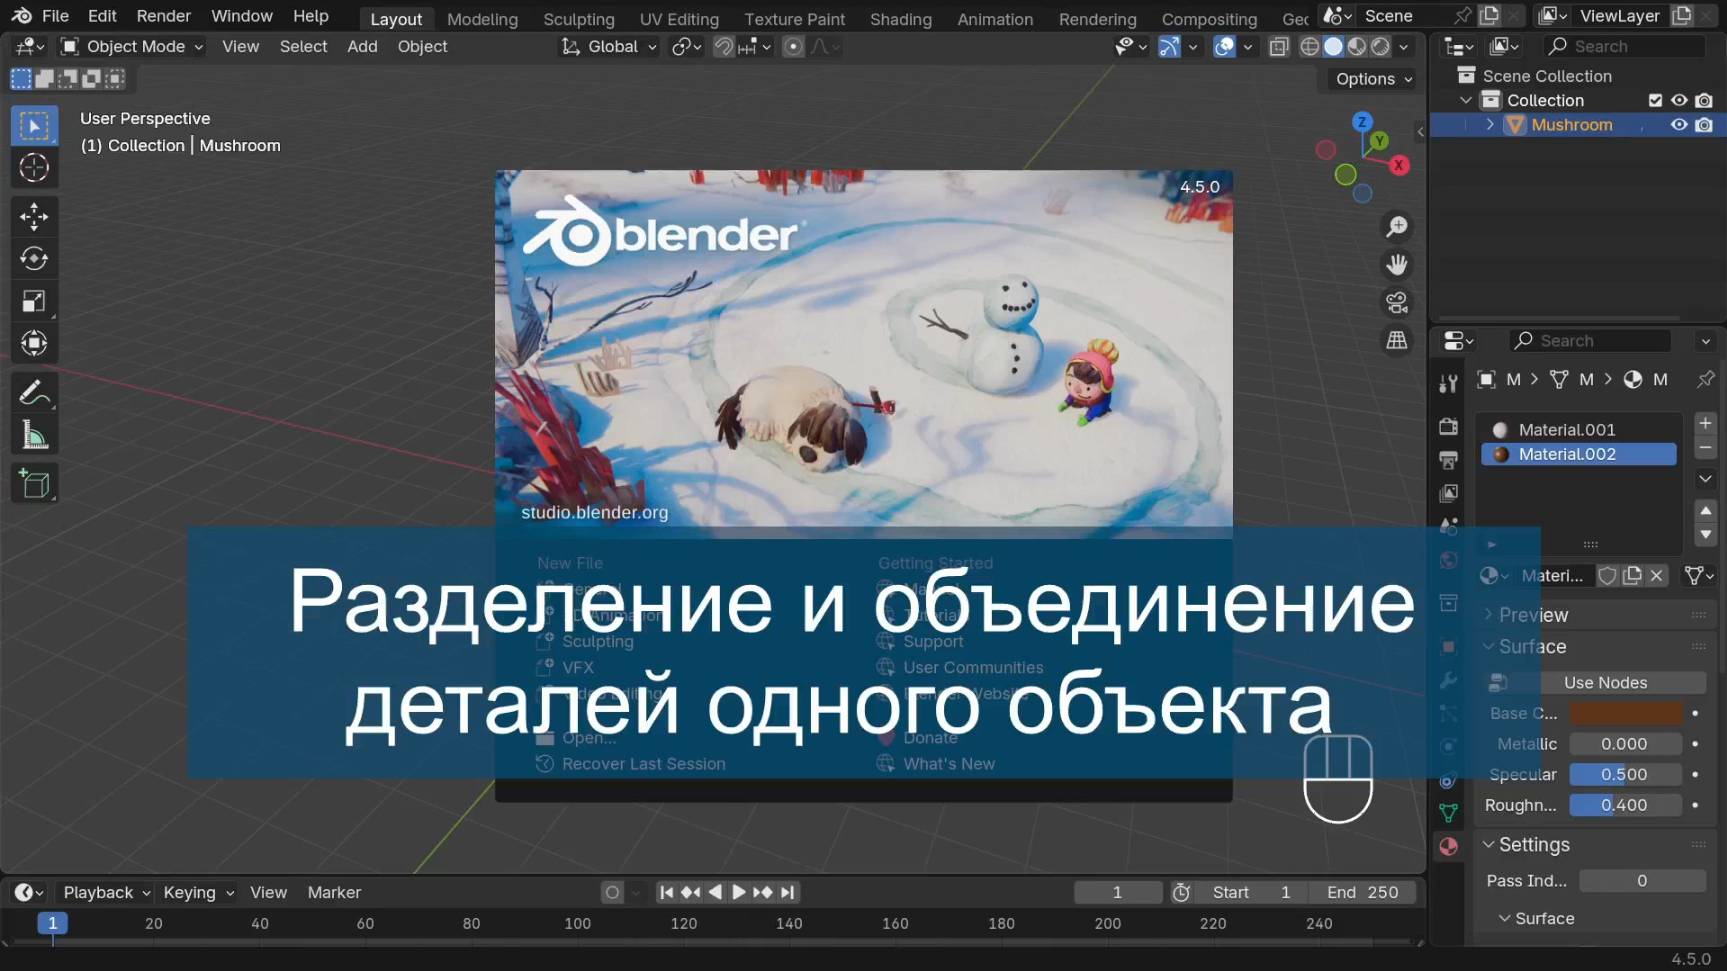Disable the Collection render camera toggle
Image resolution: width=1727 pixels, height=971 pixels.
coord(1703,100)
